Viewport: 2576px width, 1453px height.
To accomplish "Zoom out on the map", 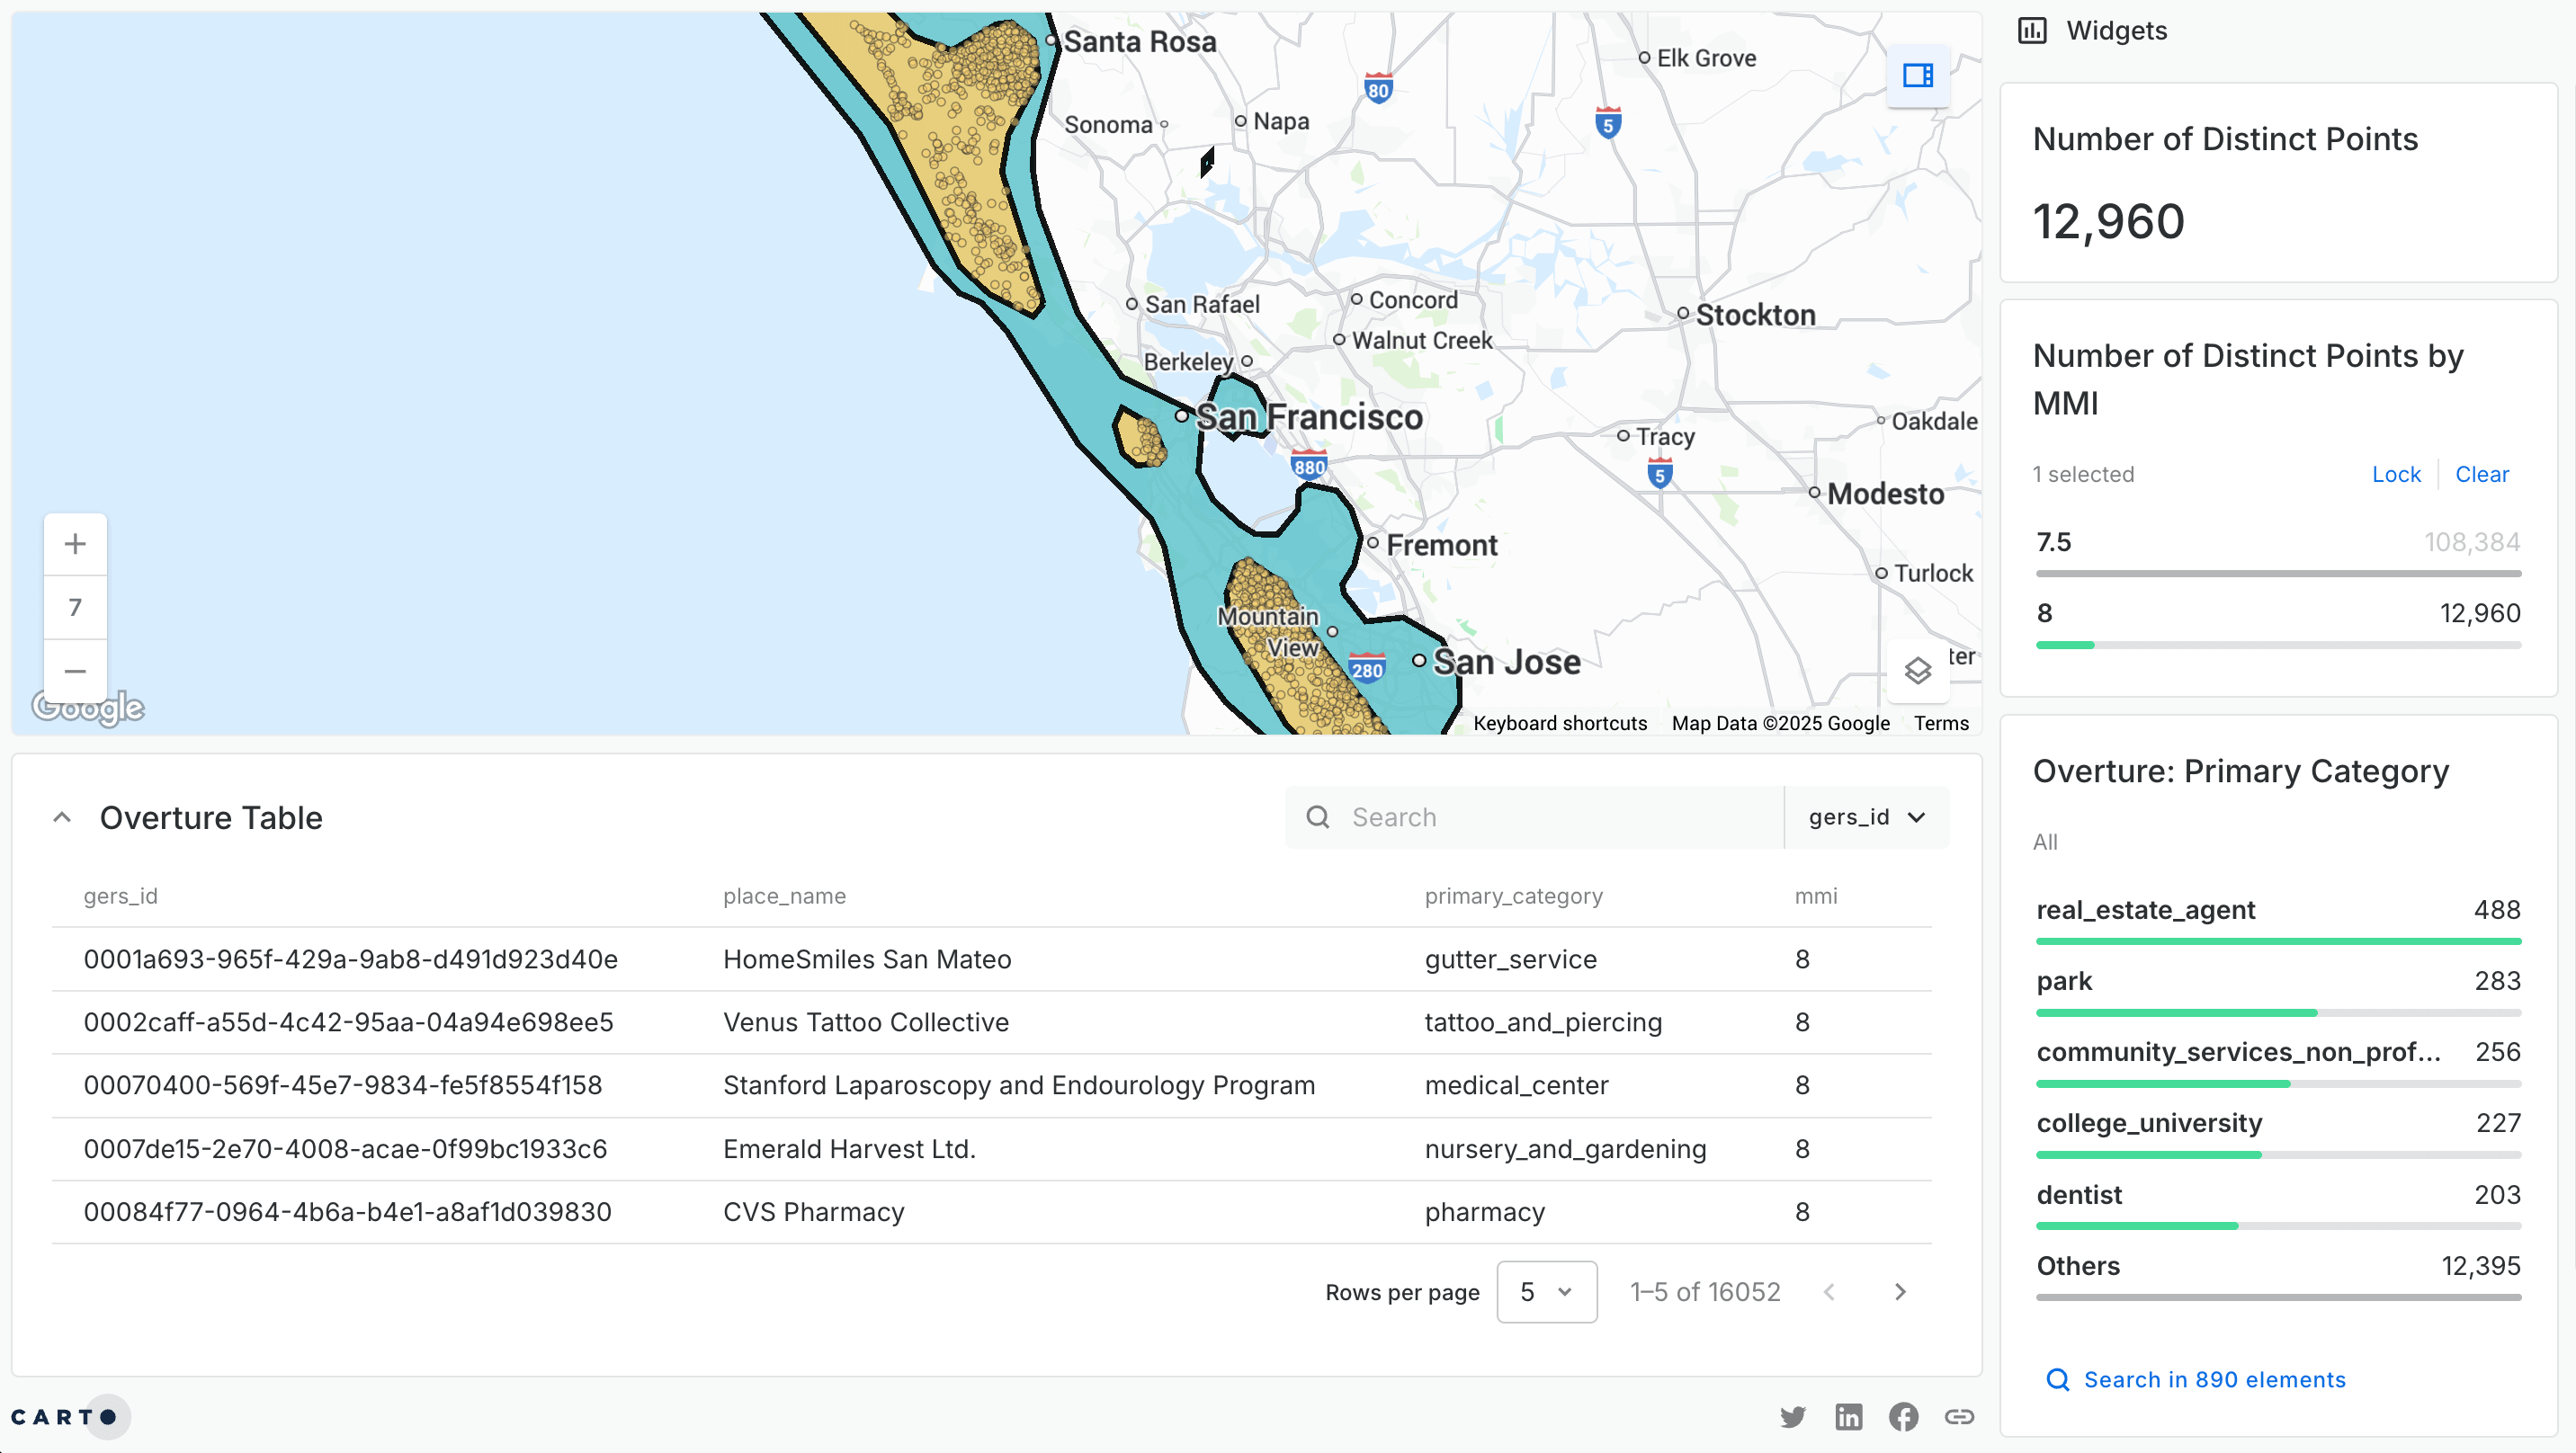I will click(x=75, y=671).
